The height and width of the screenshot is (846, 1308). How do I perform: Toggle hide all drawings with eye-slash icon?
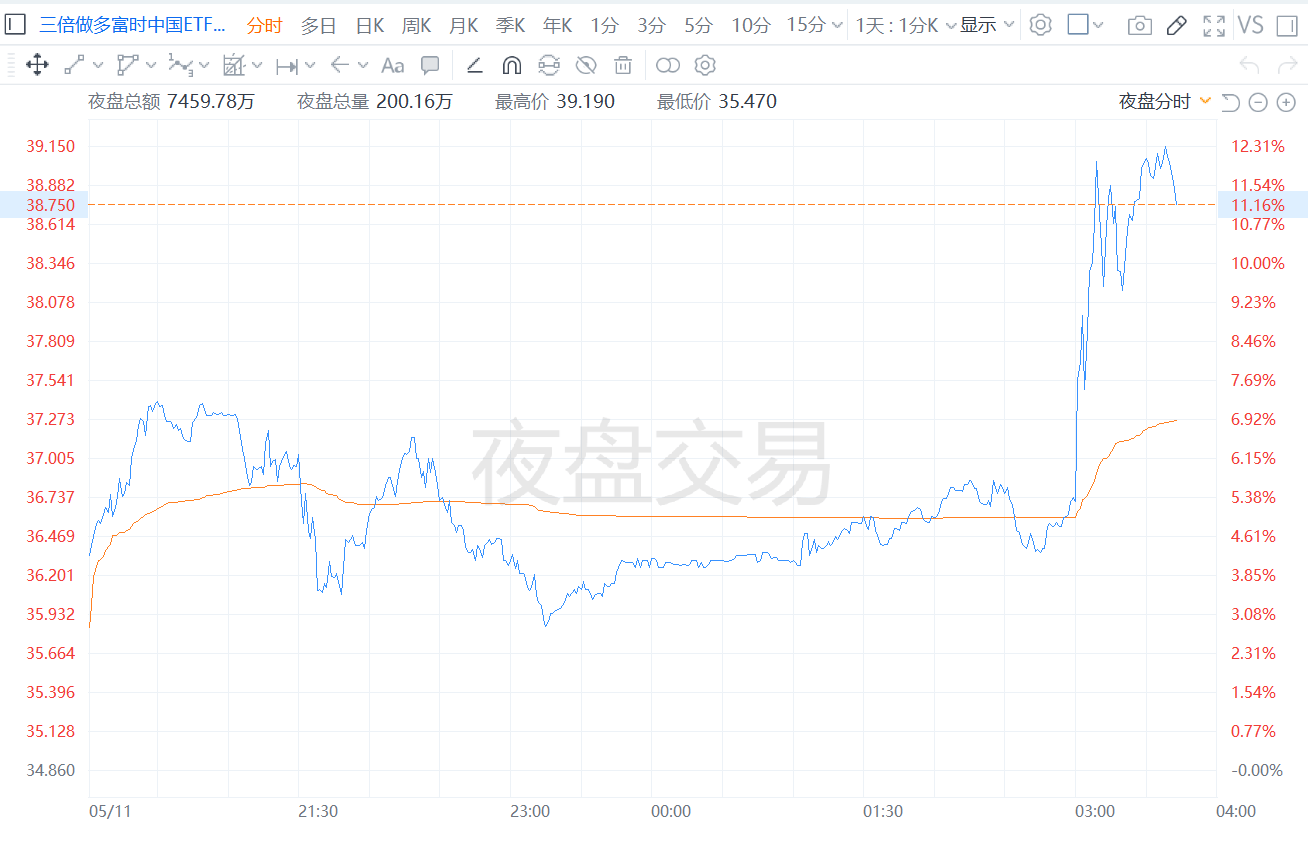tap(585, 64)
